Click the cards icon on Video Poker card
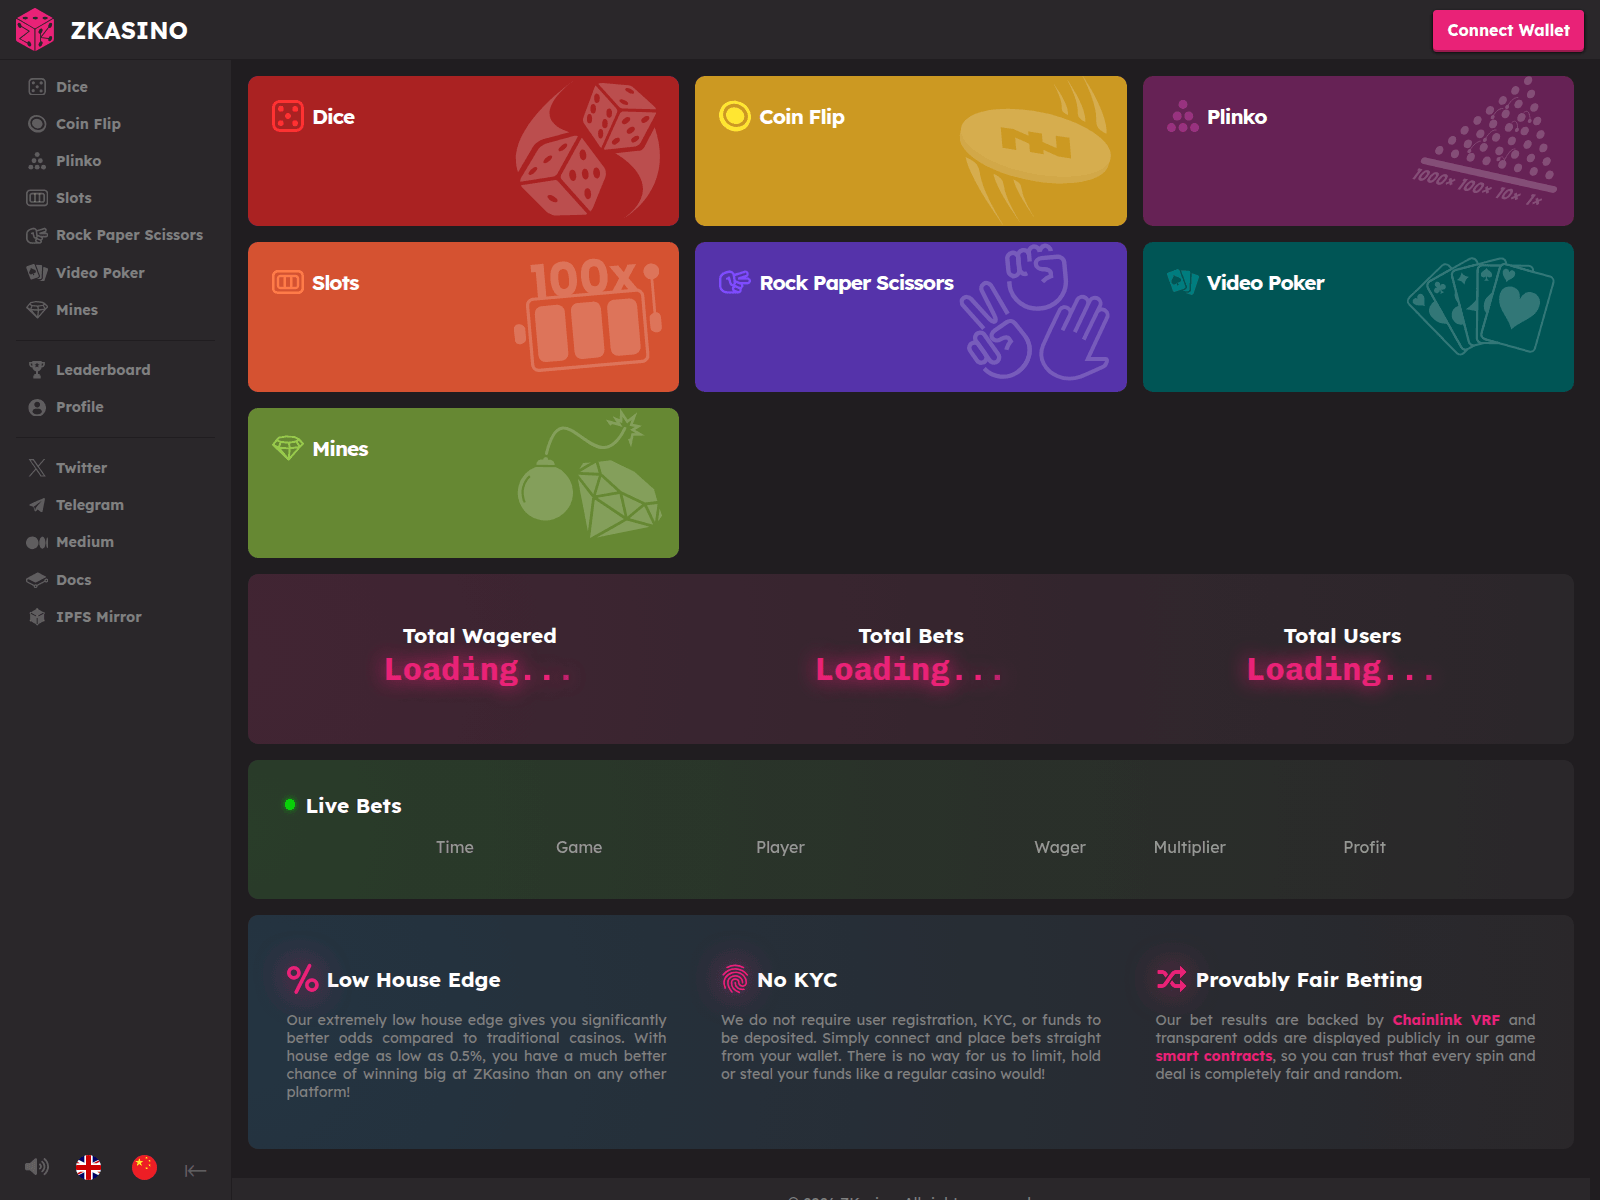Viewport: 1600px width, 1200px height. (1183, 282)
